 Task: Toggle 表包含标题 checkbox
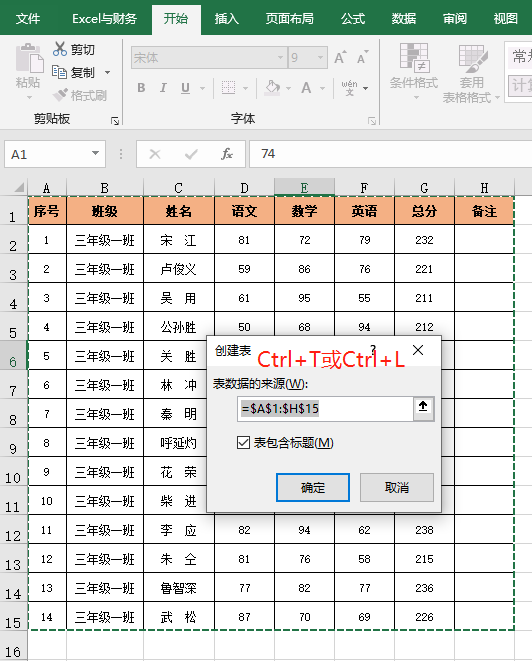click(x=243, y=443)
